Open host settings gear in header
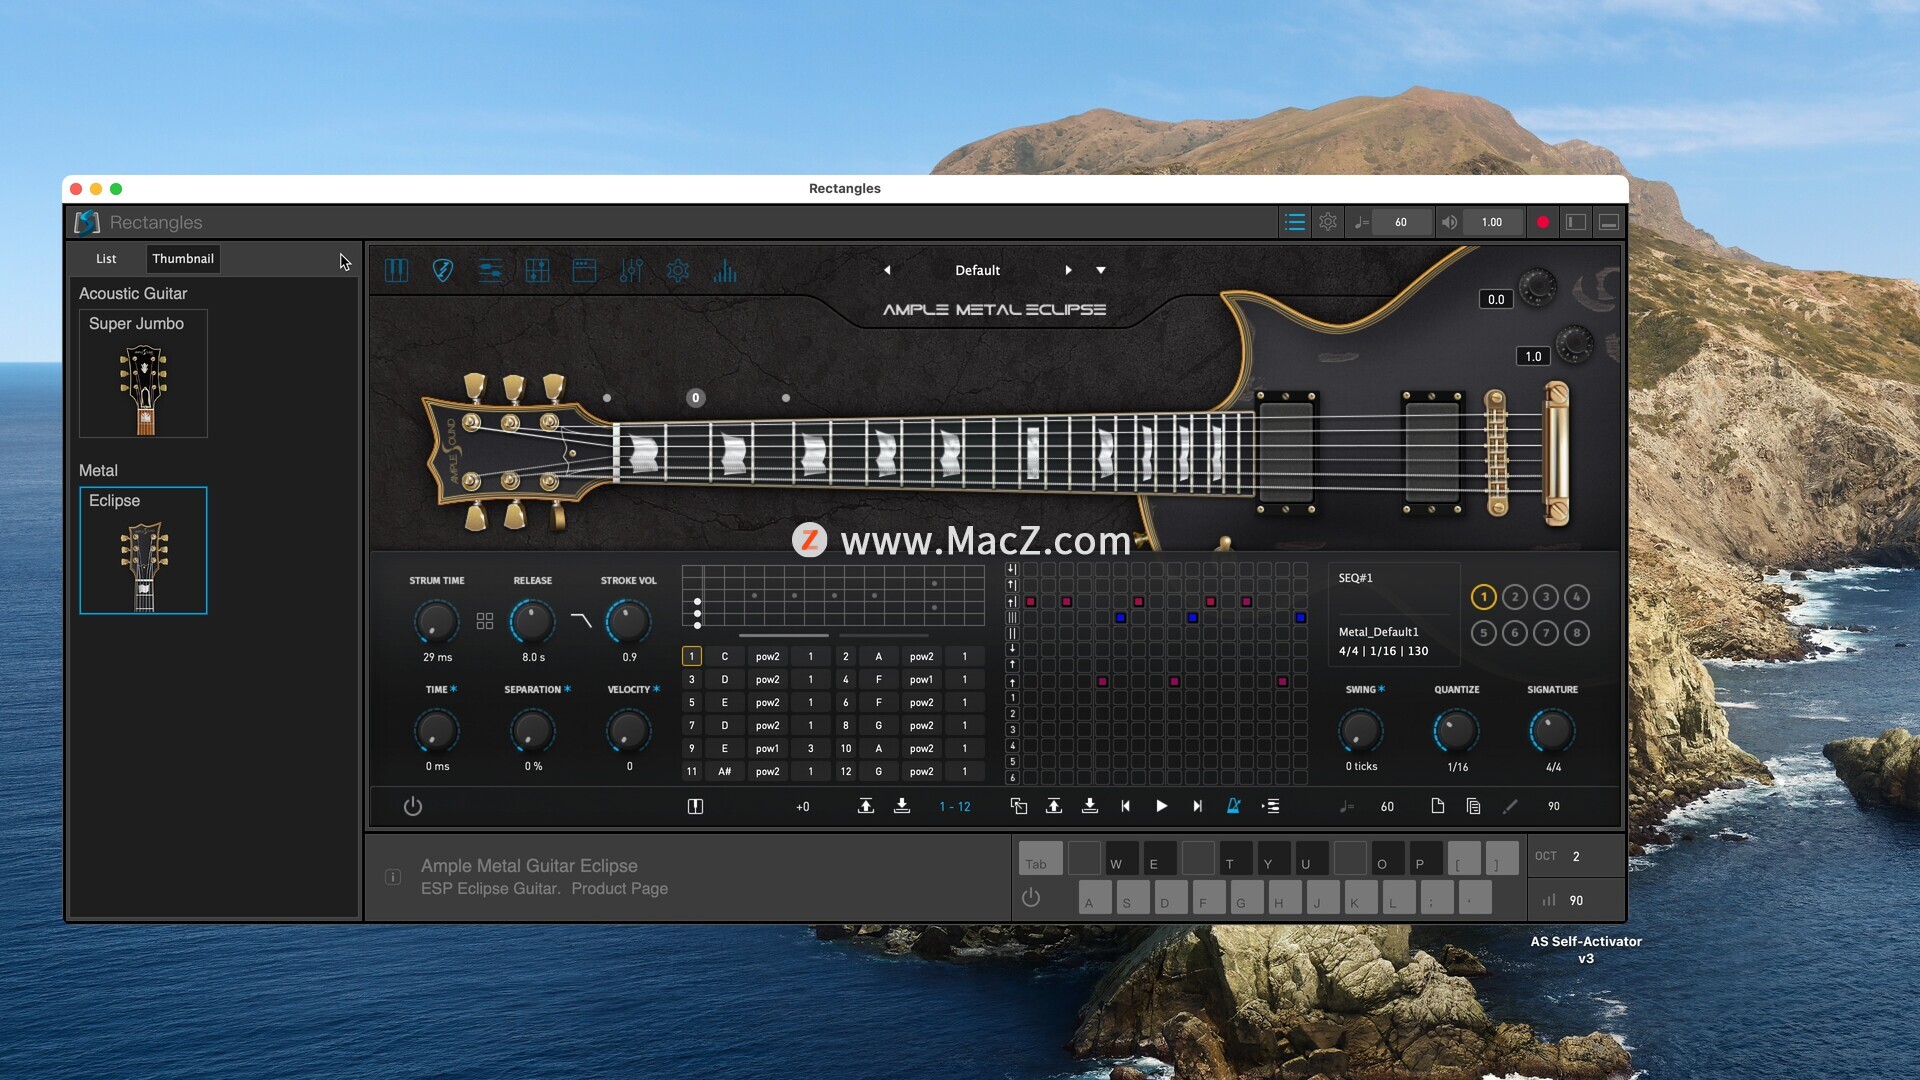1920x1080 pixels. (1328, 222)
